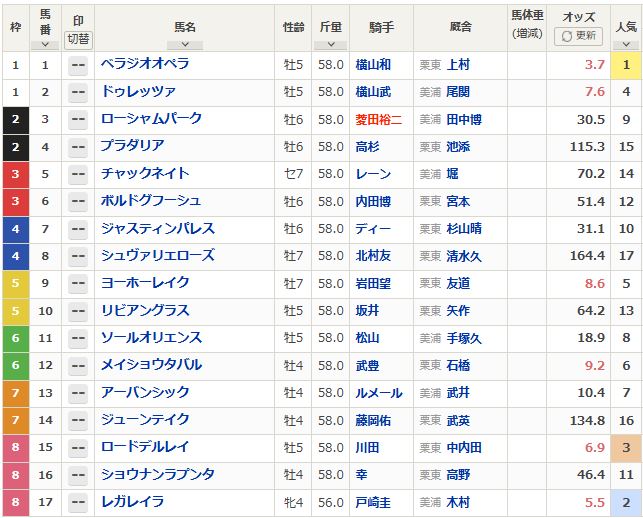Toggle the mark selector for ベラジオオペラ

point(78,65)
